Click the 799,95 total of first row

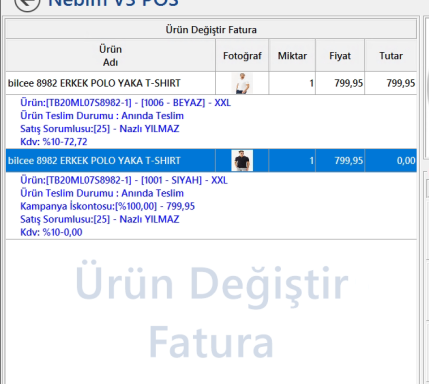pyautogui.click(x=401, y=83)
